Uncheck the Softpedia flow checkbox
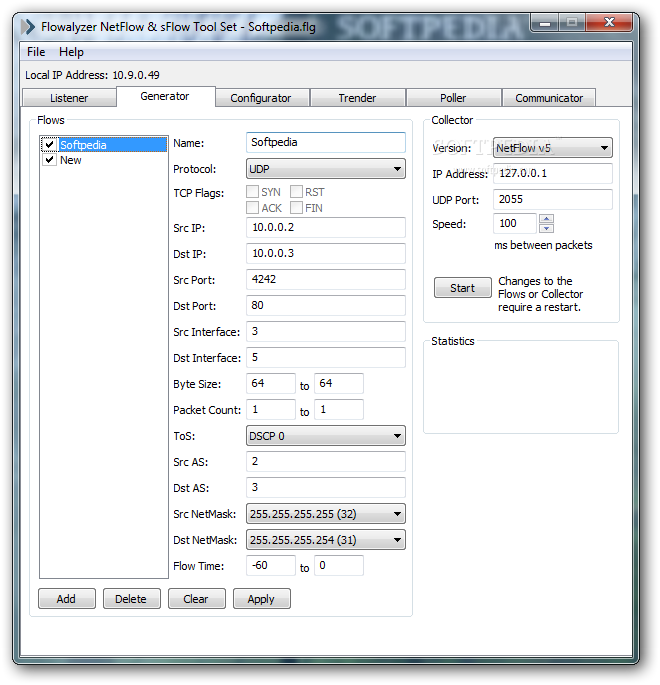 point(49,144)
